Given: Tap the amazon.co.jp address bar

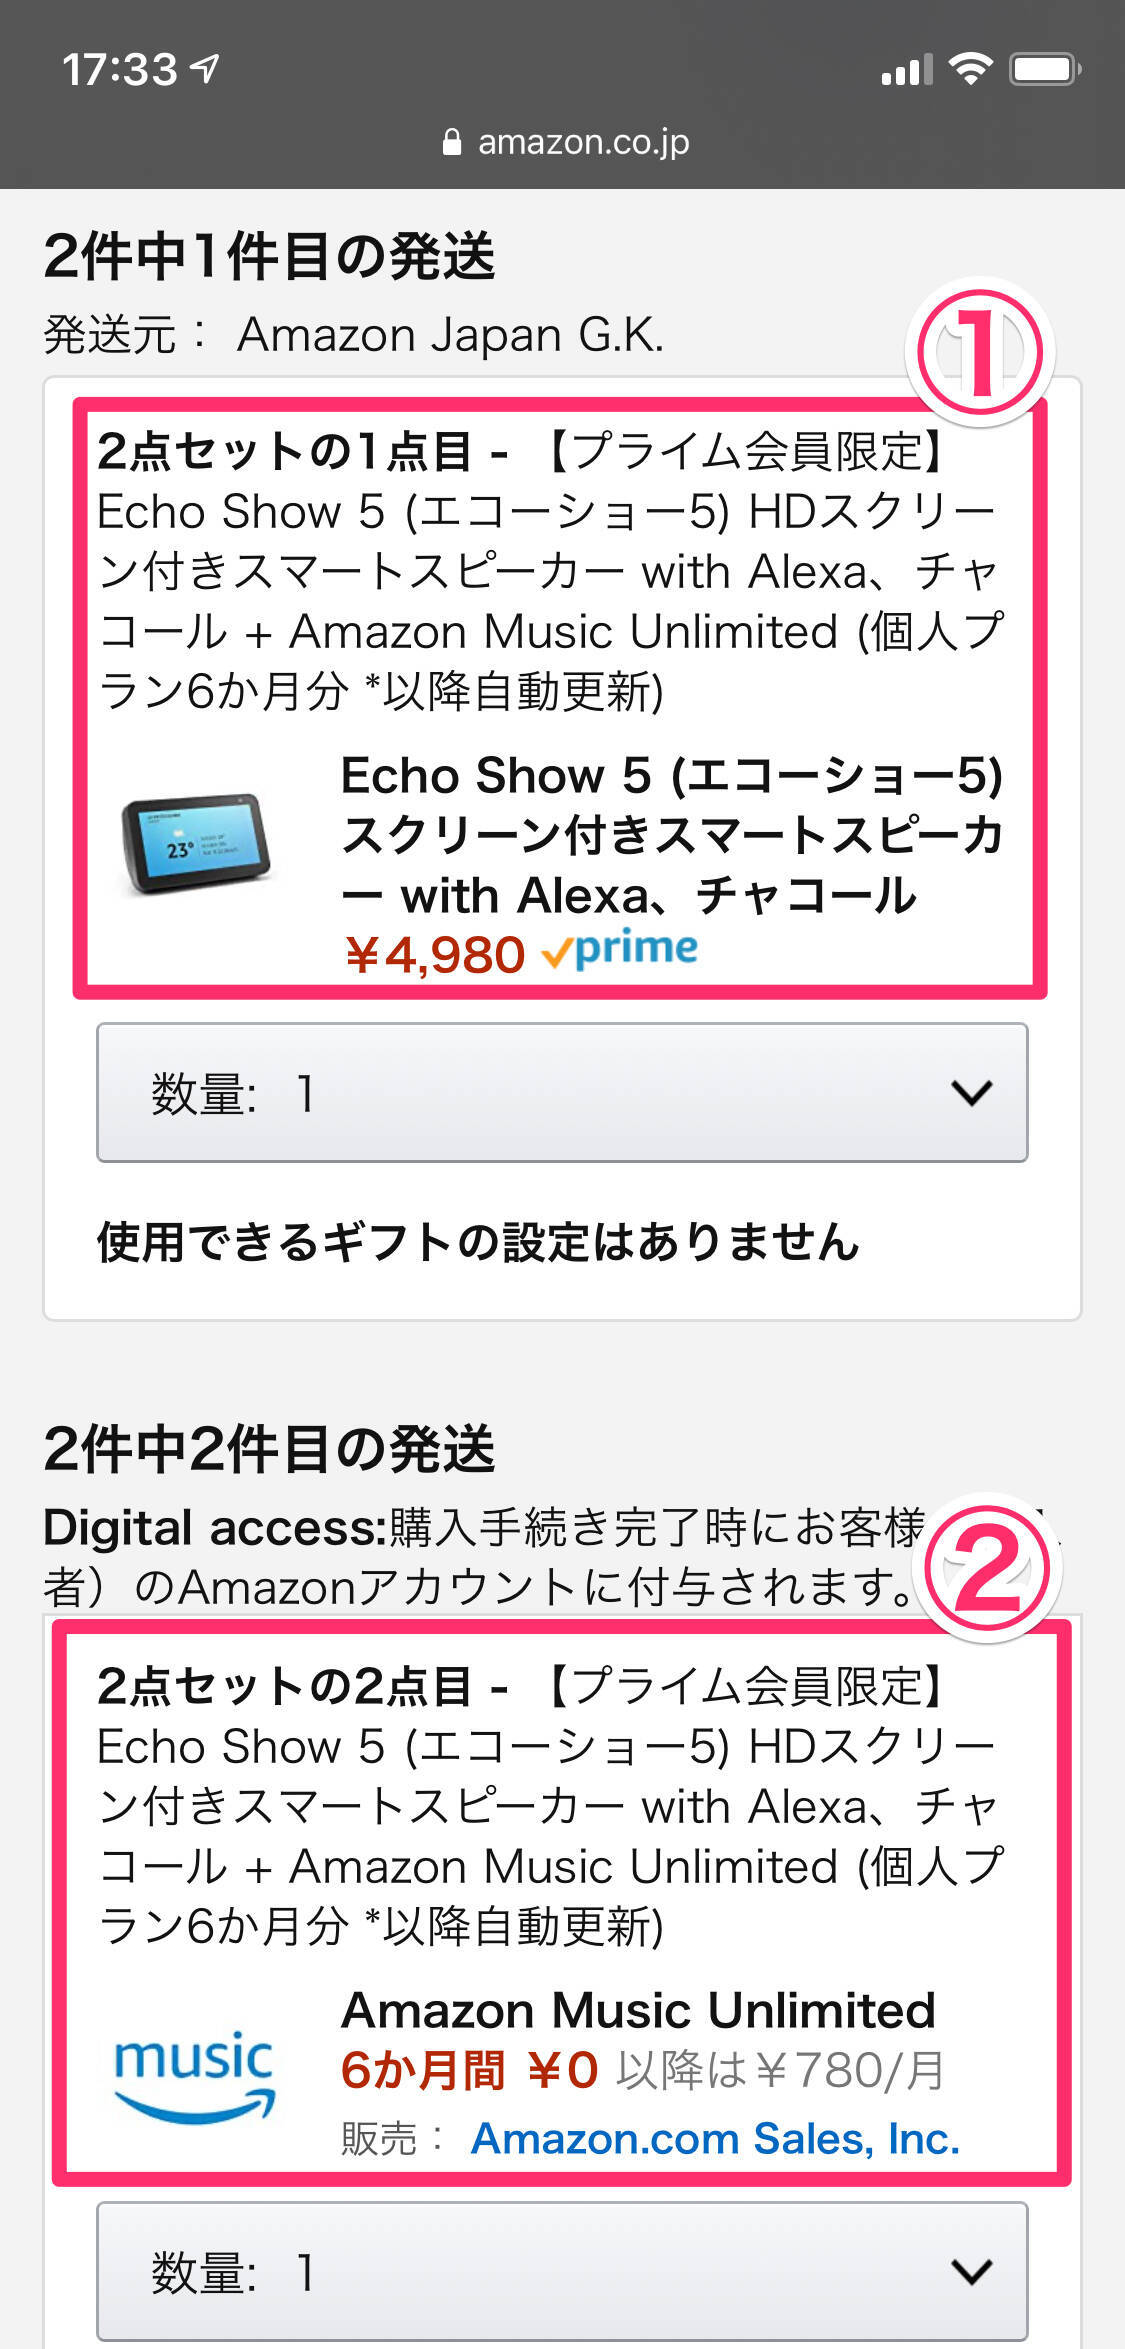Looking at the screenshot, I should tap(565, 142).
